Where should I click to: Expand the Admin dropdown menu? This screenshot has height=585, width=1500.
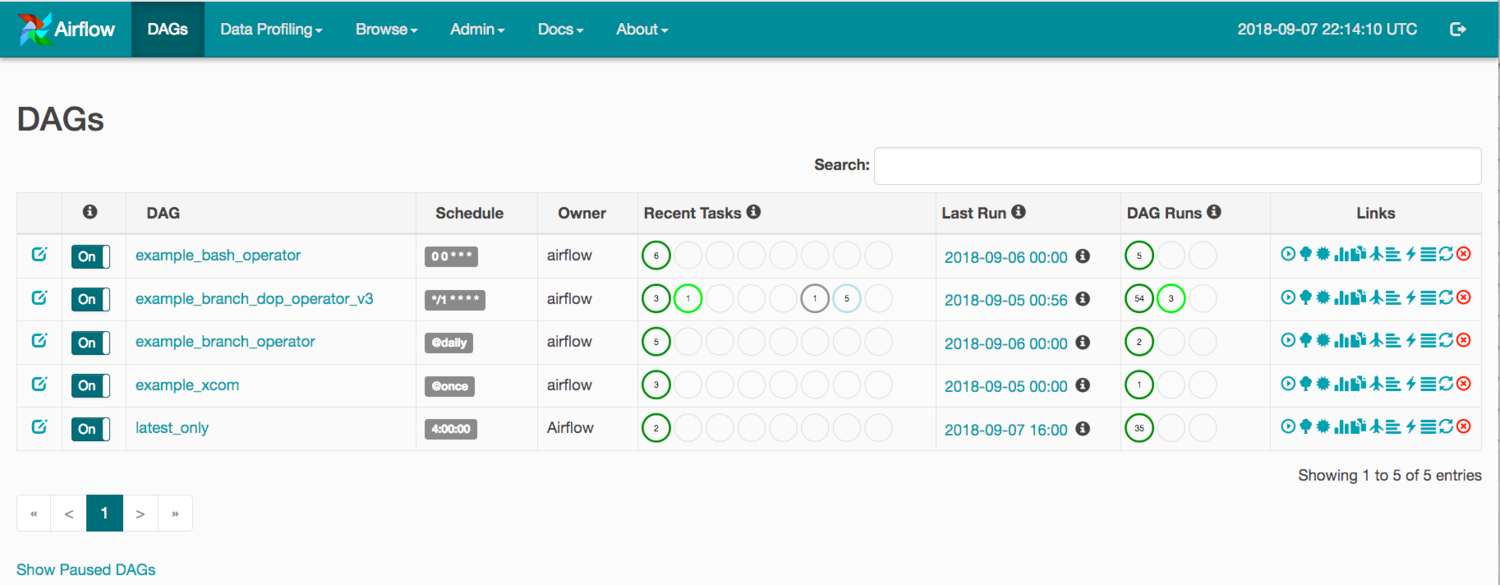point(477,29)
